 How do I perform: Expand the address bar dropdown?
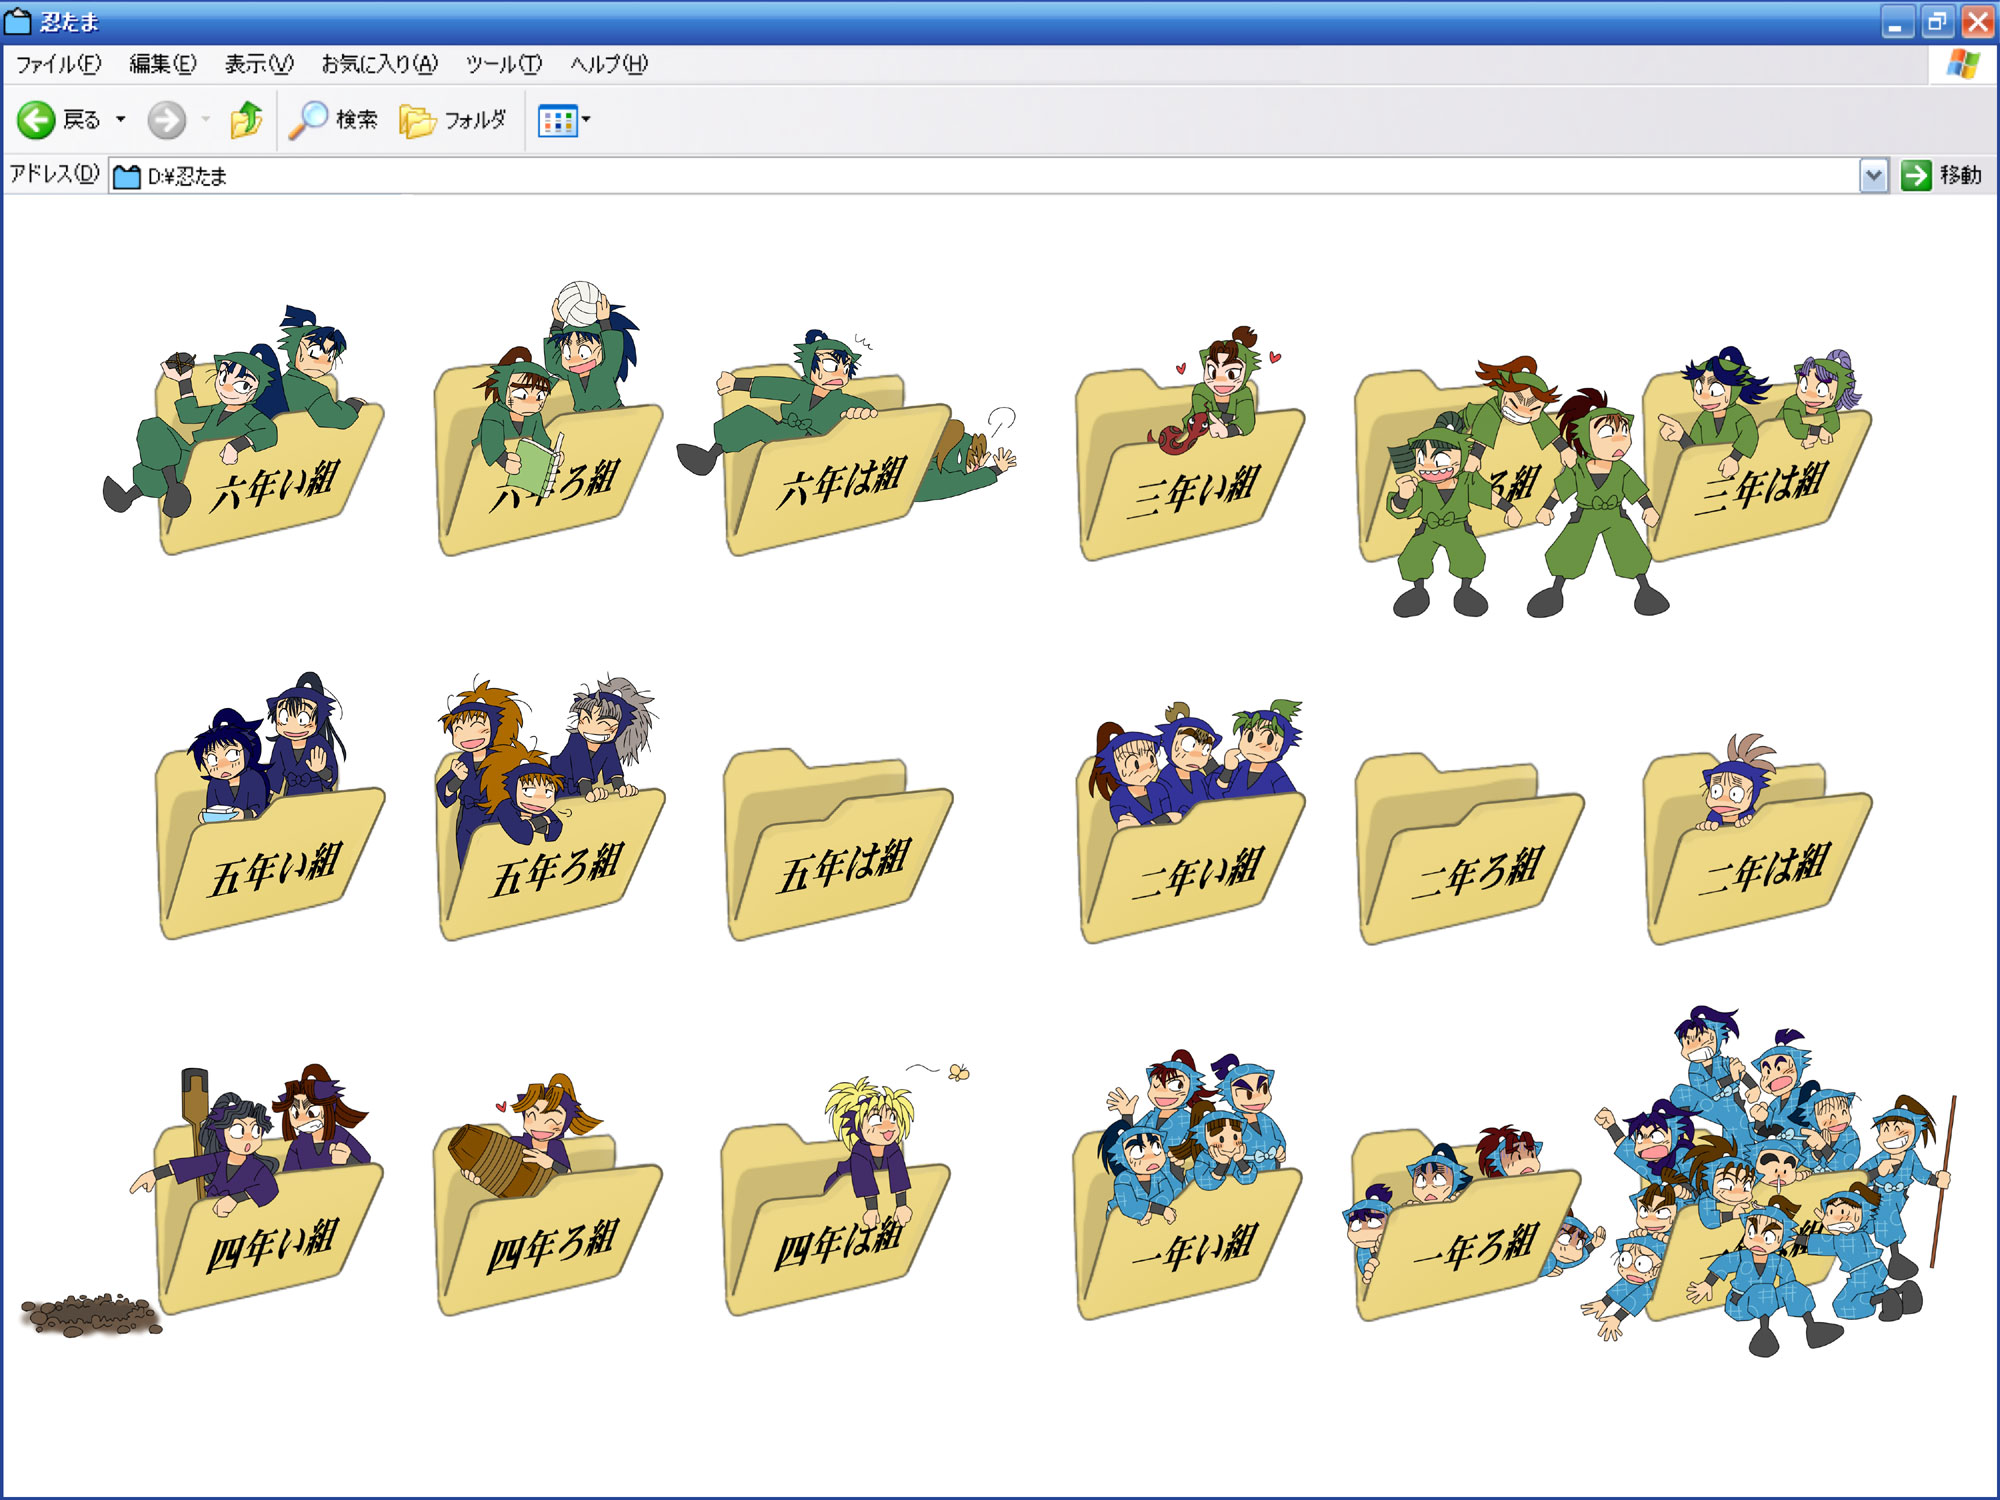1873,177
